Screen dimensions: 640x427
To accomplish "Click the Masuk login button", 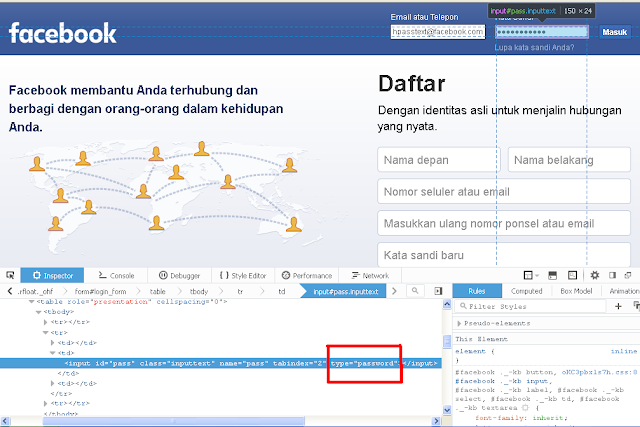I will click(x=614, y=32).
